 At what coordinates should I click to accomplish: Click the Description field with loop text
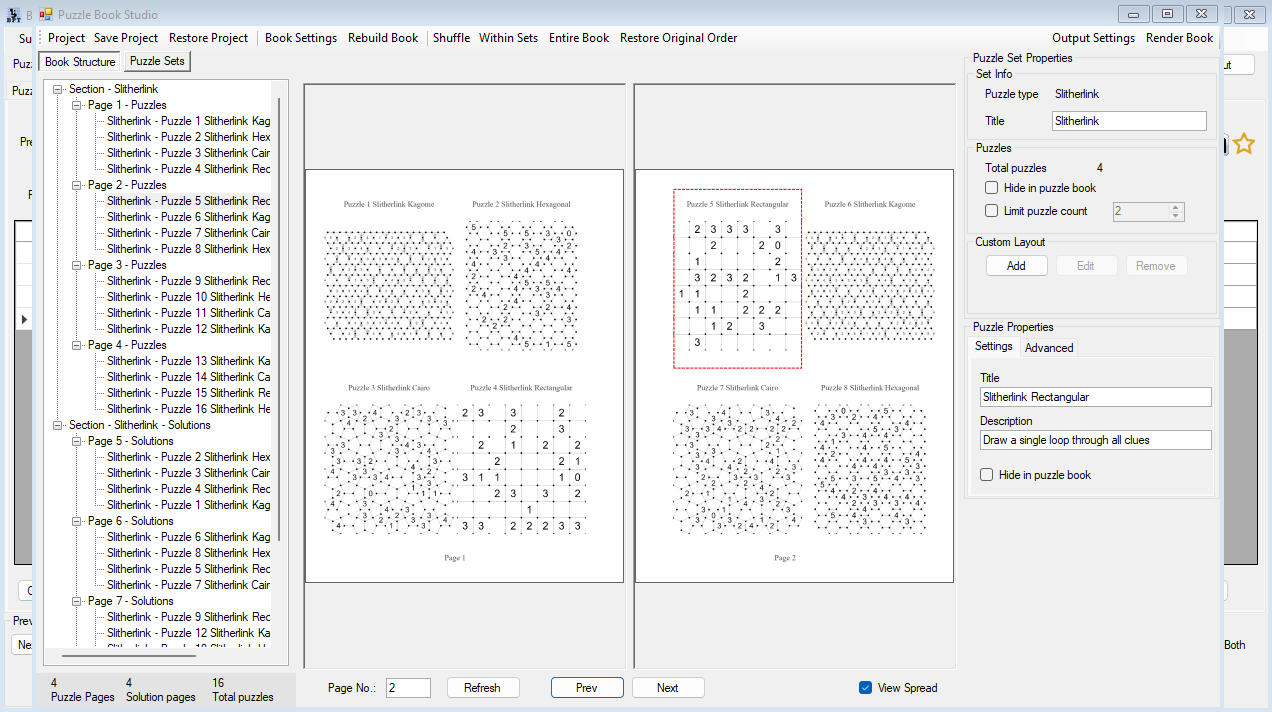tap(1095, 440)
